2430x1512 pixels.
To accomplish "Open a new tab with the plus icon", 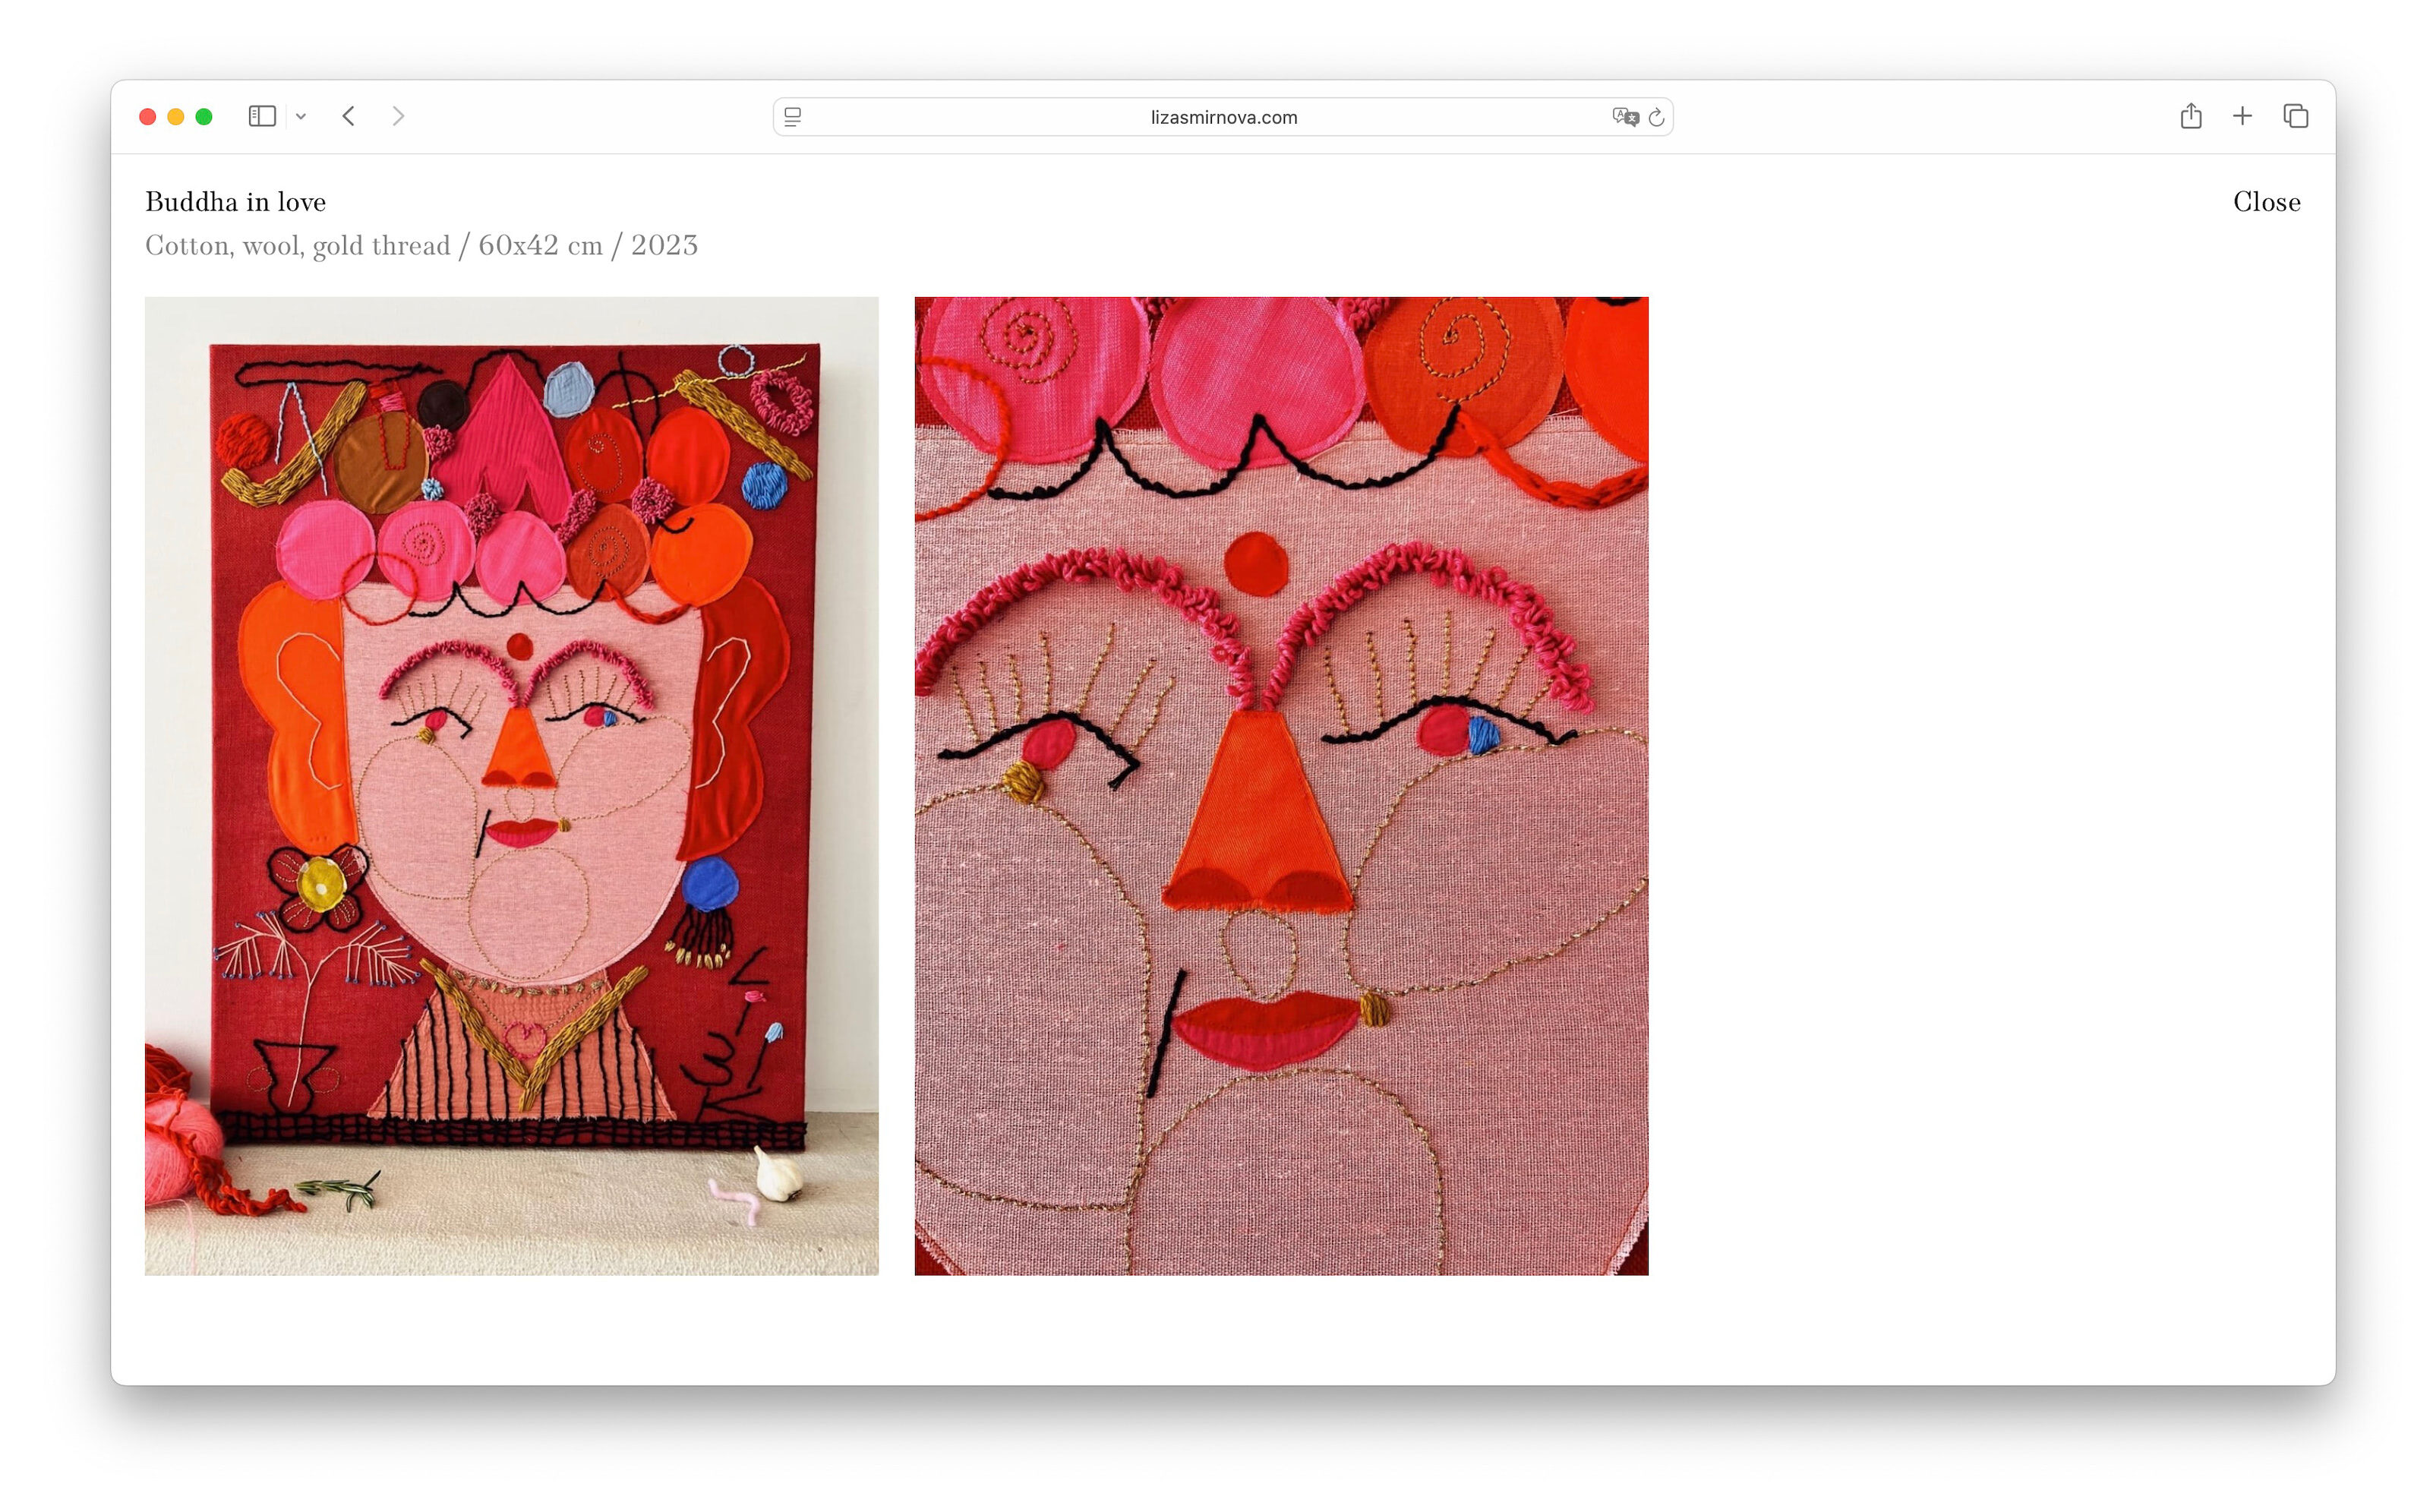I will pos(2242,116).
